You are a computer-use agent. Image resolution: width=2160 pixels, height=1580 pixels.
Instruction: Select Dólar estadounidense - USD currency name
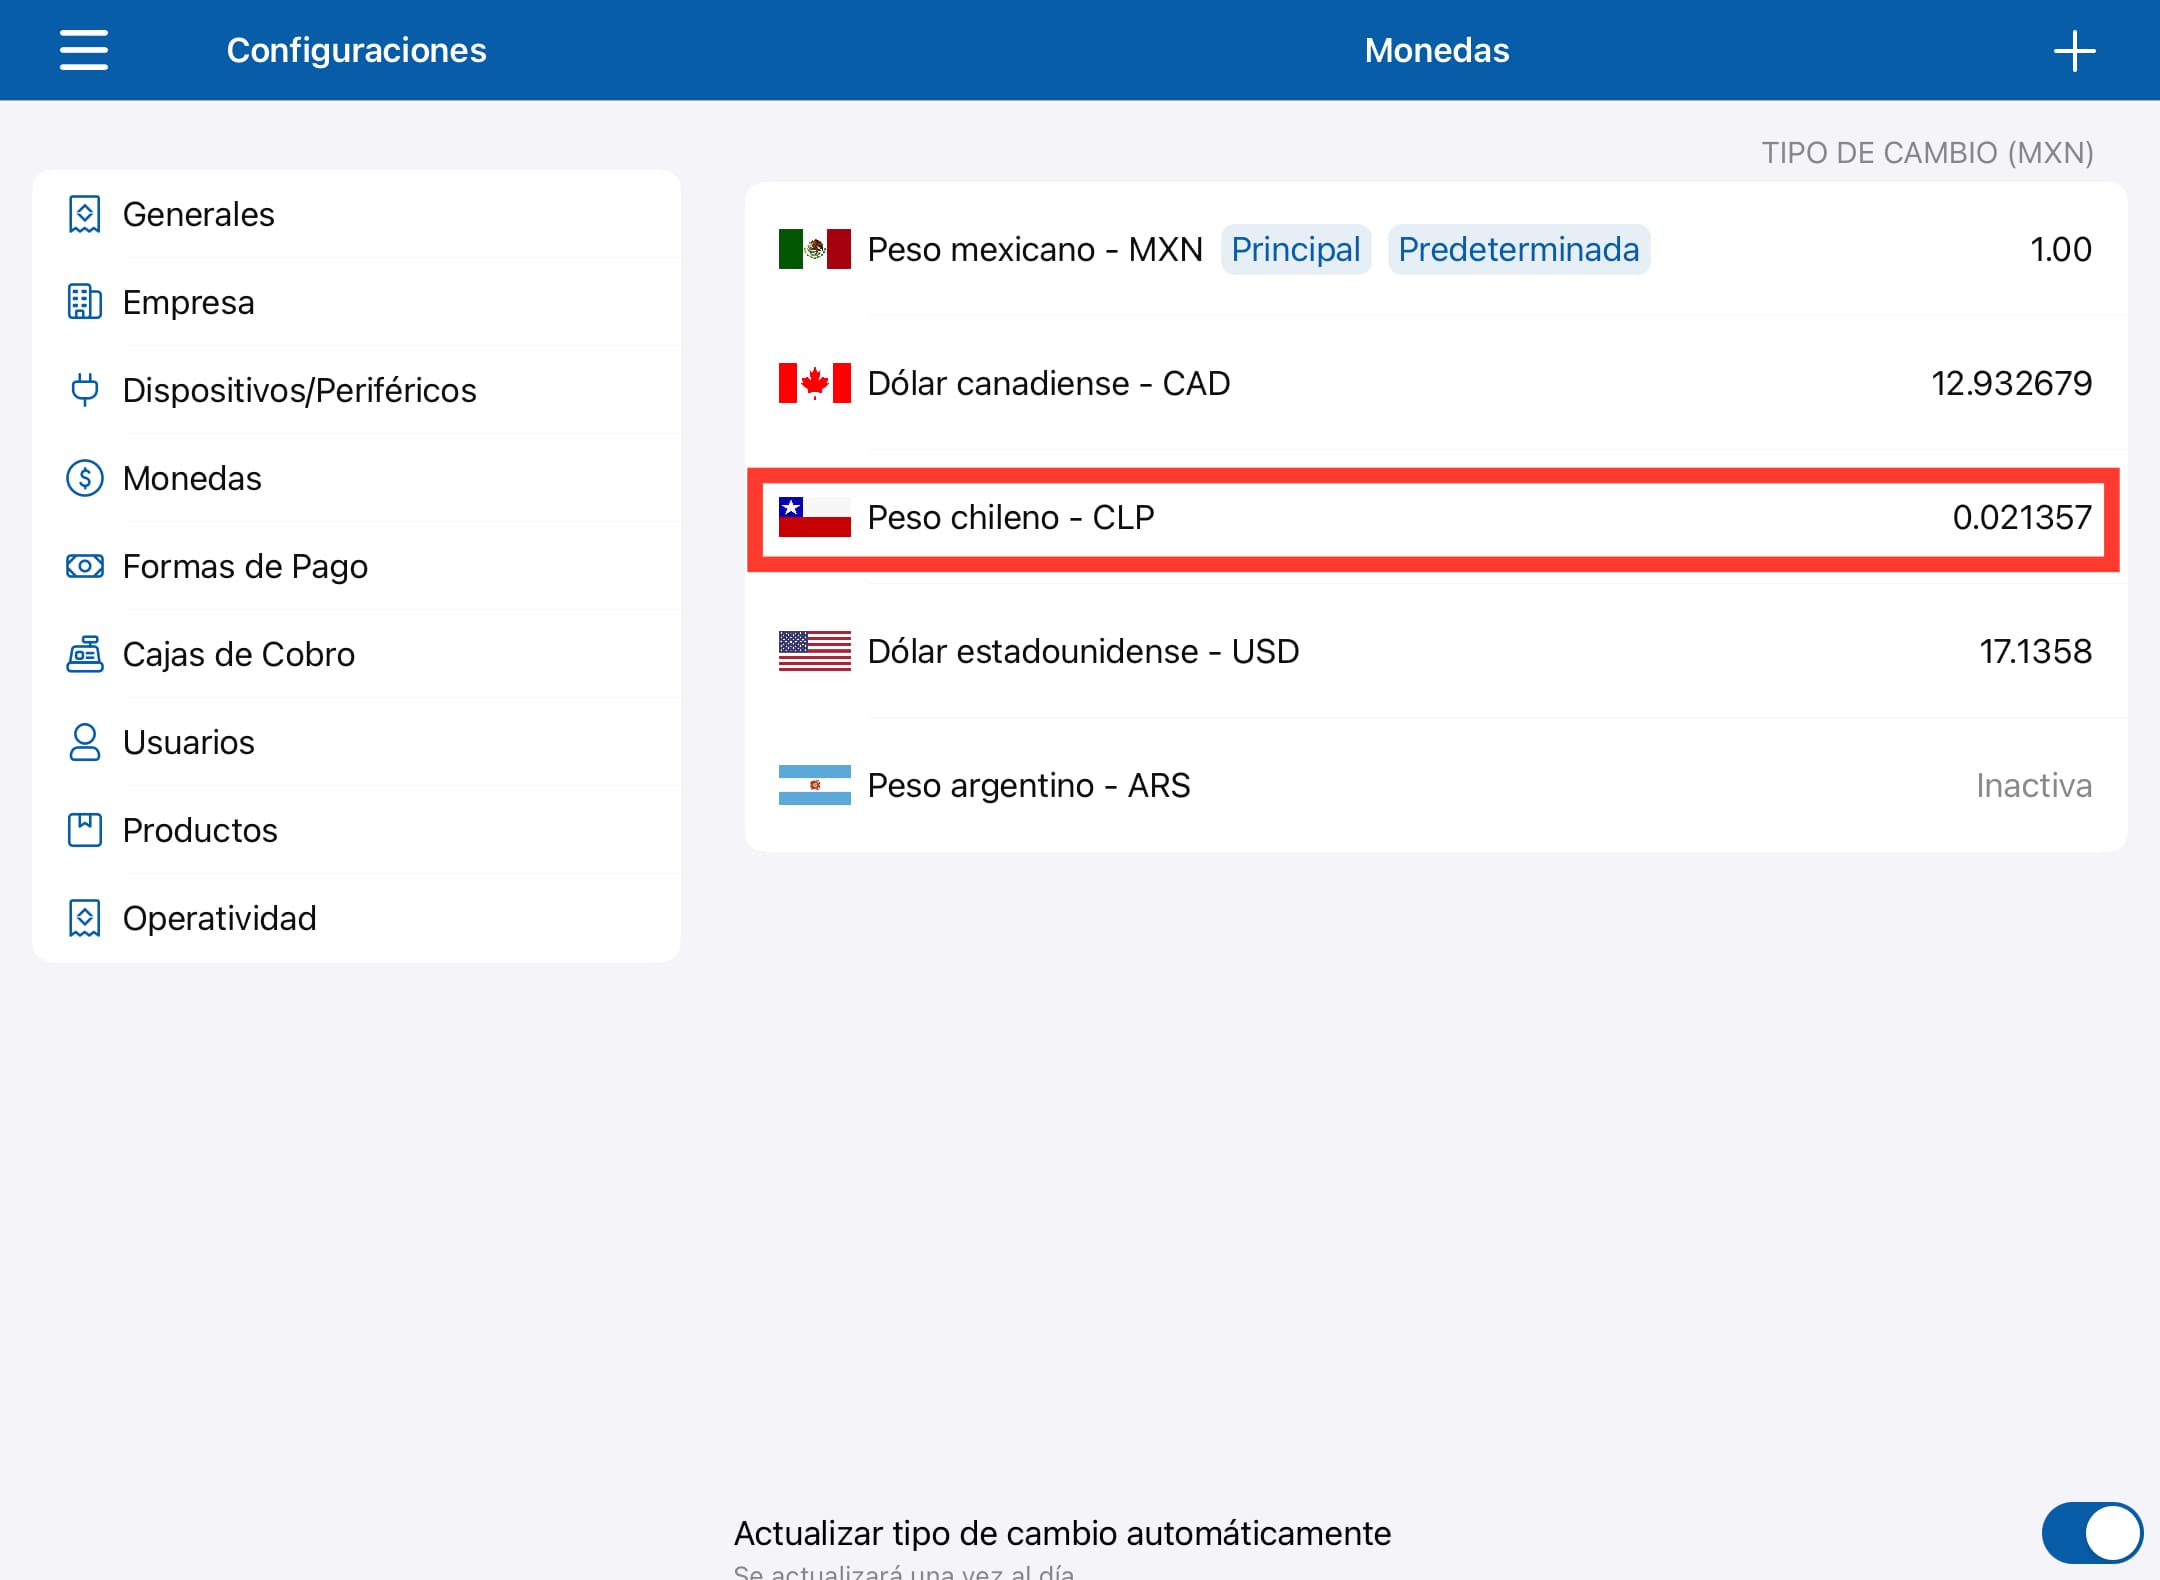click(1083, 651)
